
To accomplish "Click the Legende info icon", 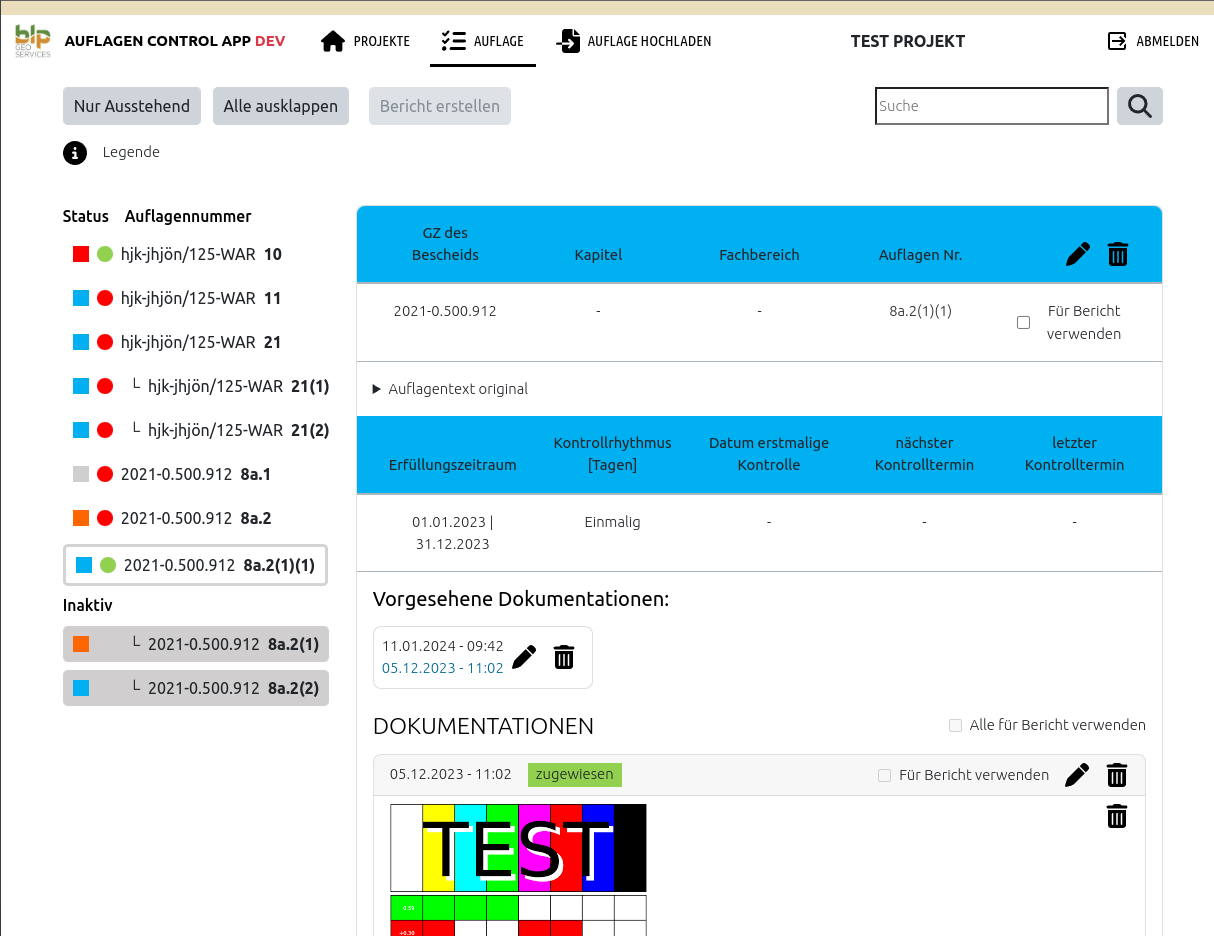I will (75, 153).
